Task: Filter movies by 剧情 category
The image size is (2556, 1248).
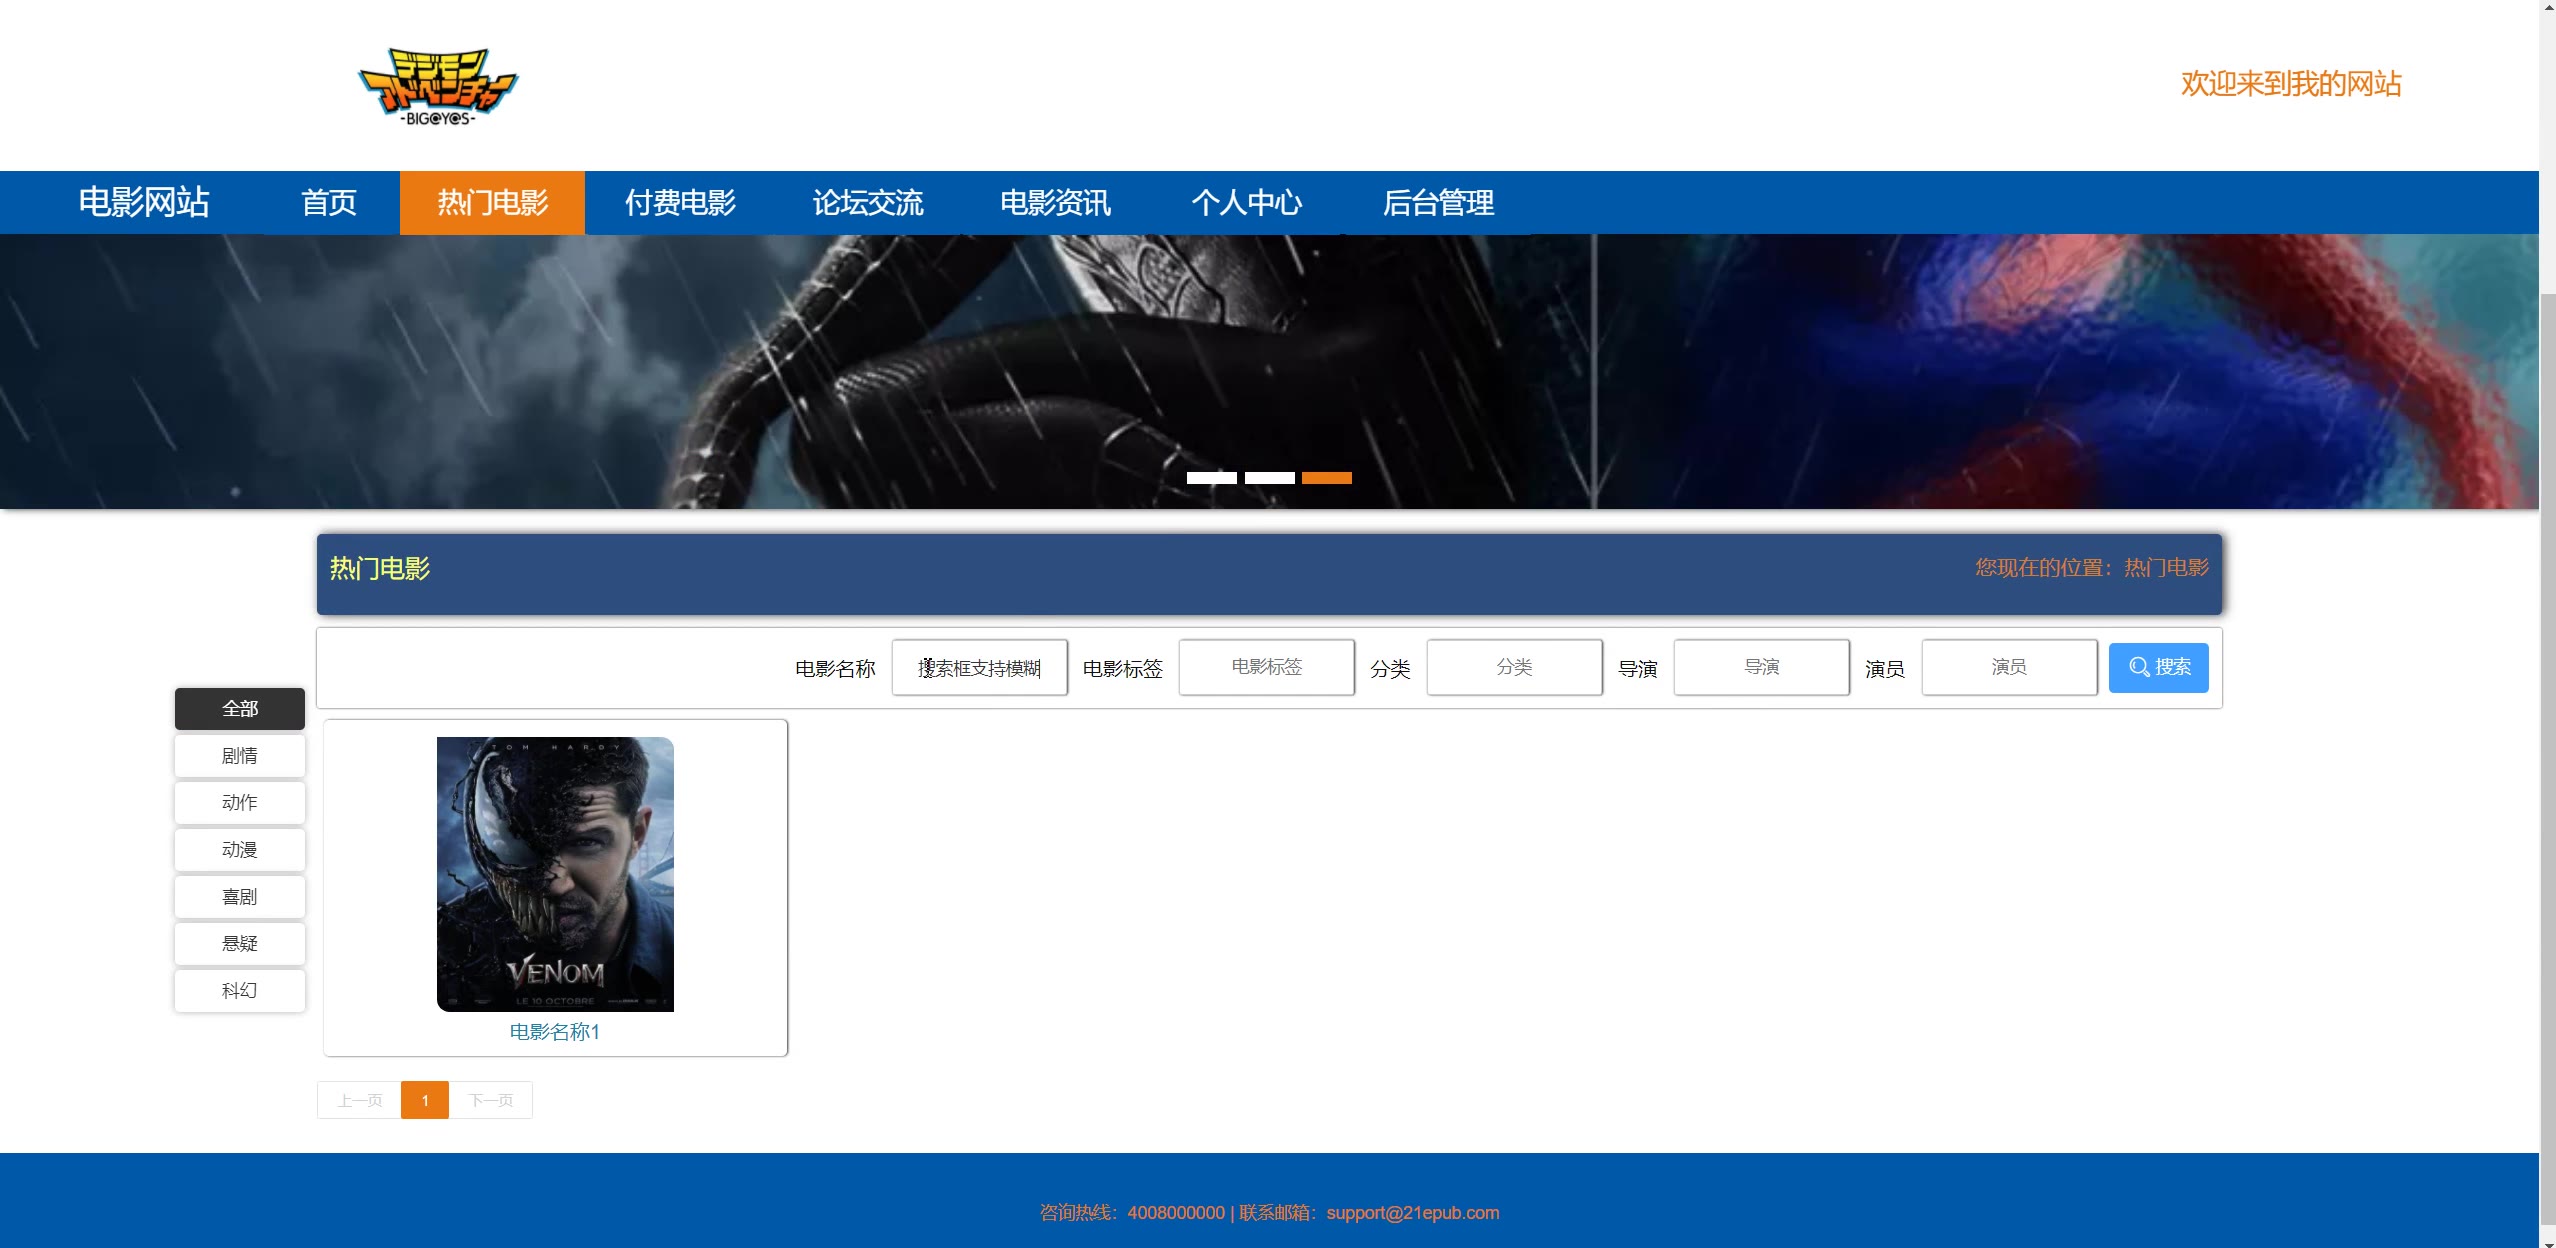Action: pos(240,755)
